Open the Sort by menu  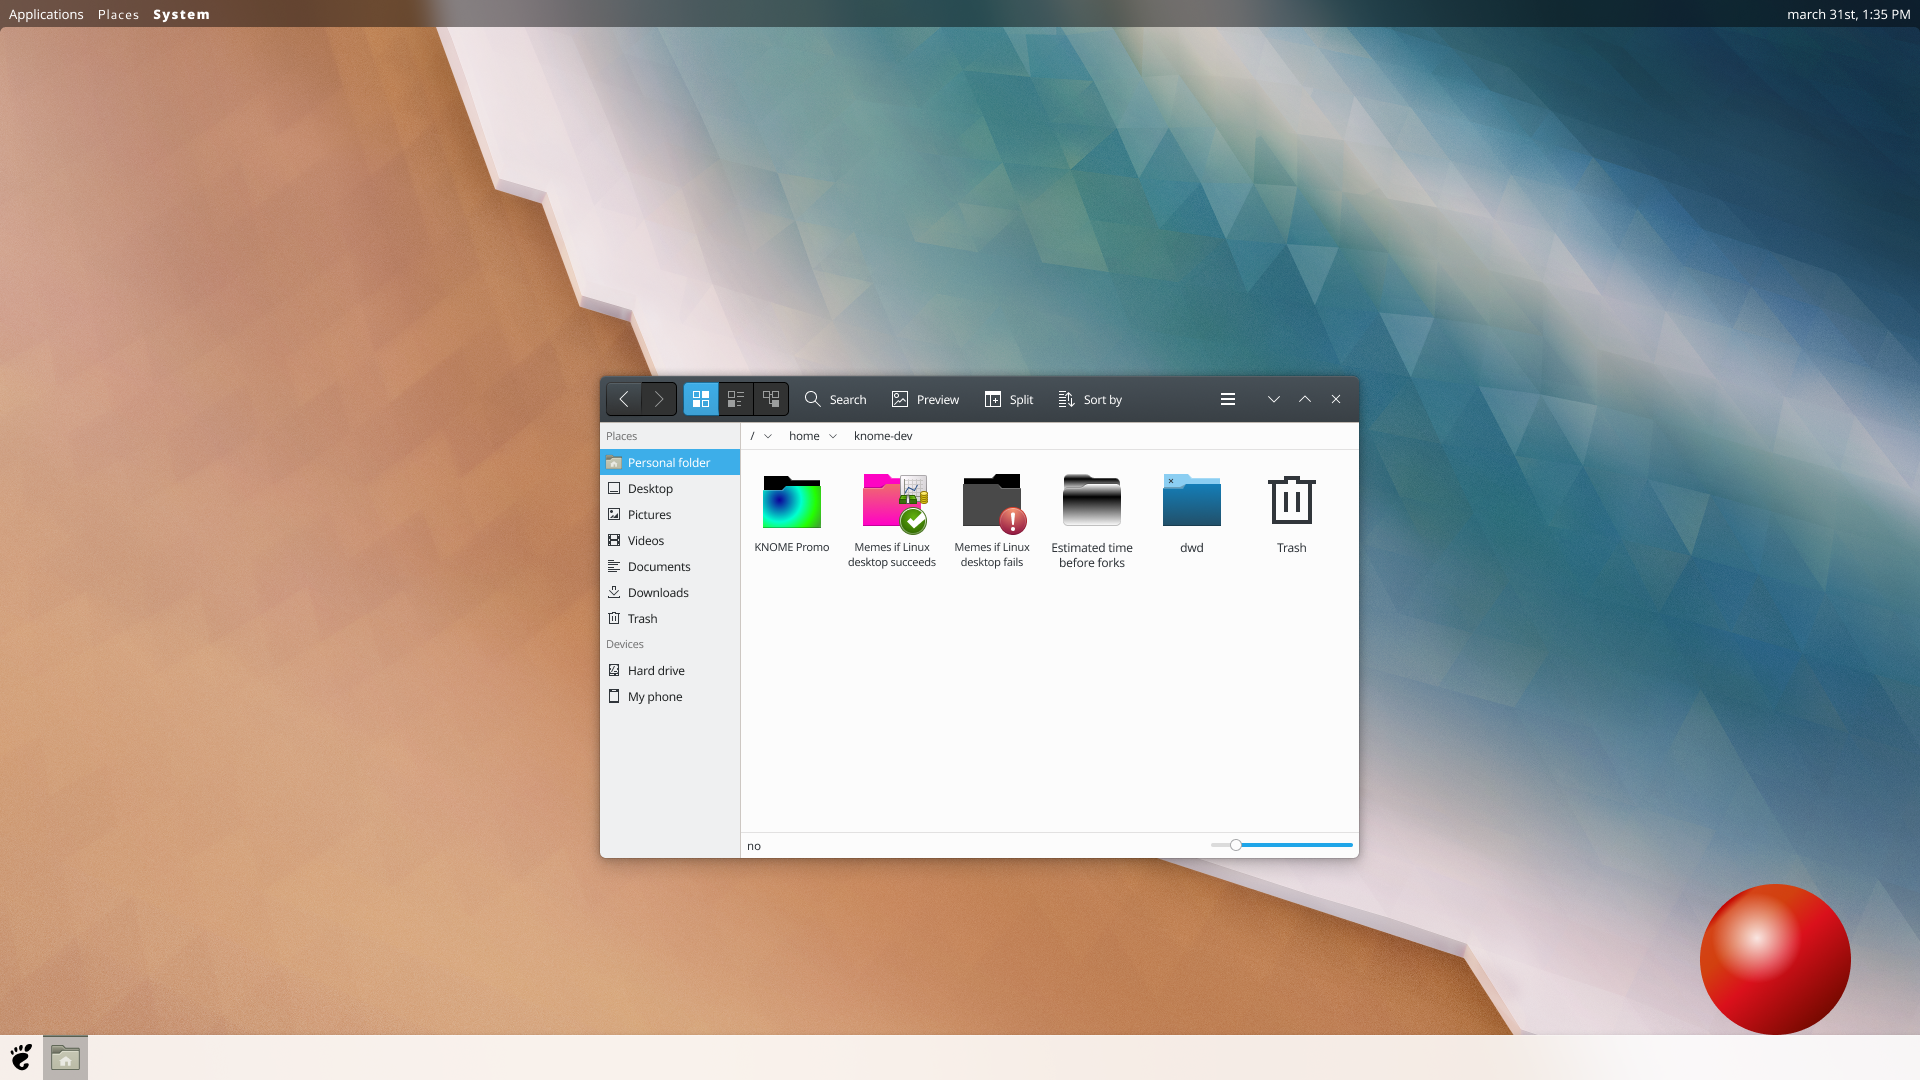tap(1090, 399)
